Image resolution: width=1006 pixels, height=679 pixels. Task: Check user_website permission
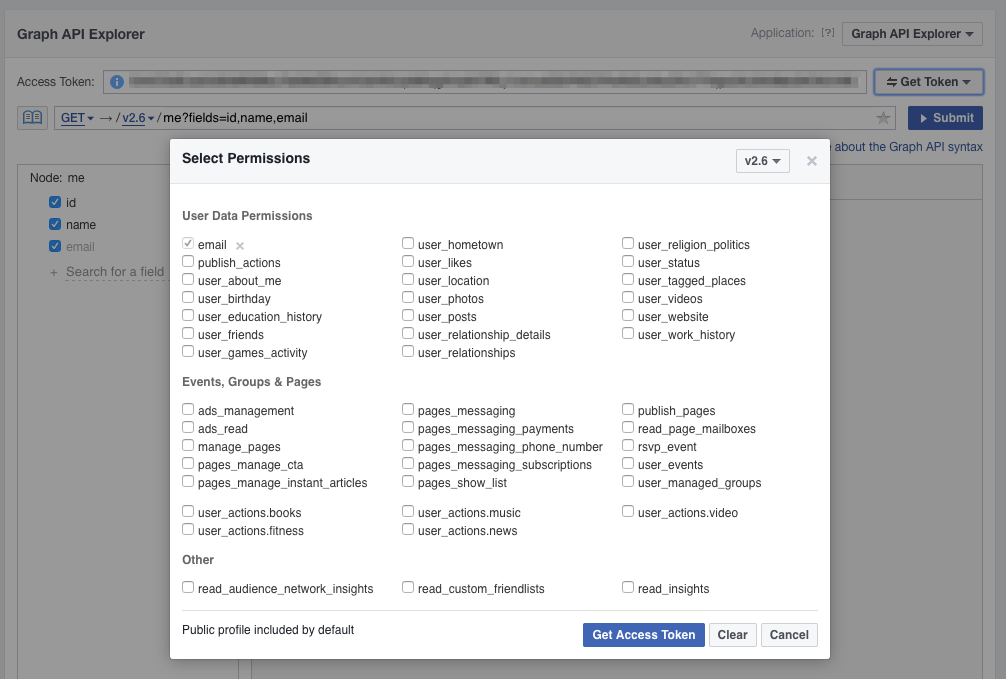click(628, 315)
